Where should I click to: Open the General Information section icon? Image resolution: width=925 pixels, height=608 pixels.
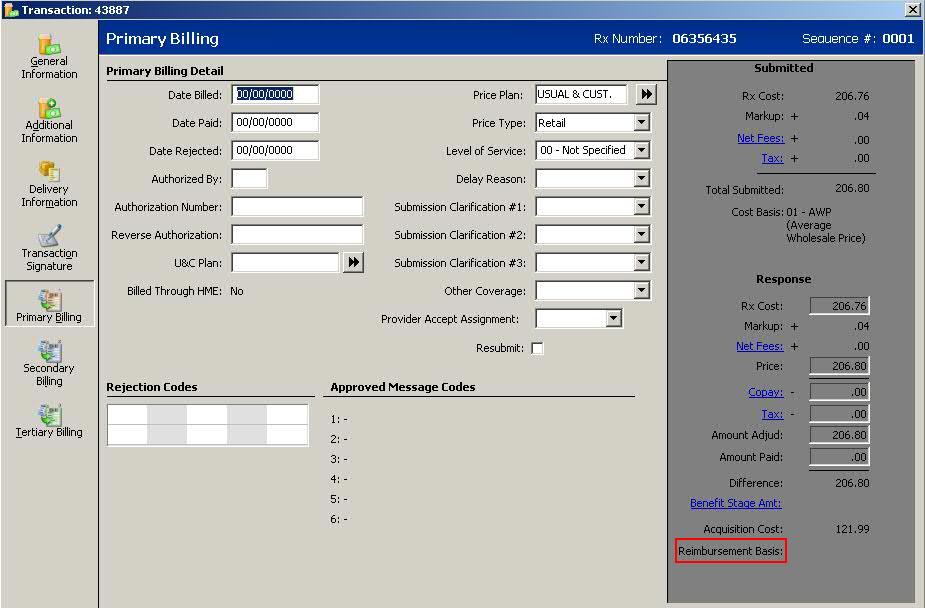[49, 44]
